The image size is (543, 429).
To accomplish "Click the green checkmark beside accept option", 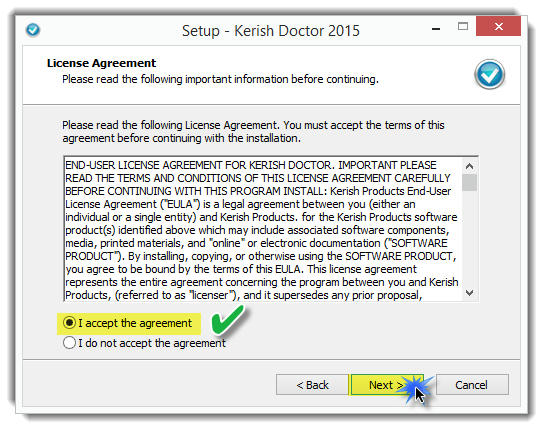I will [x=227, y=319].
